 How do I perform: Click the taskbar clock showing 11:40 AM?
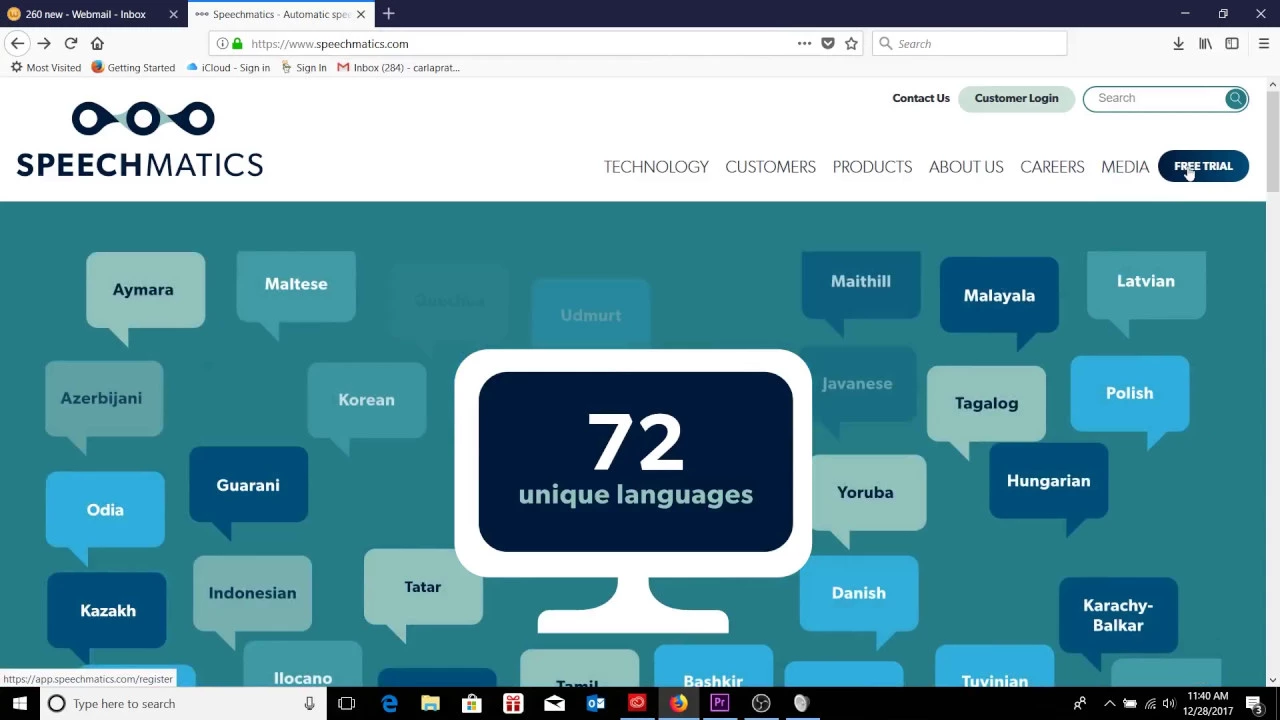click(1207, 704)
